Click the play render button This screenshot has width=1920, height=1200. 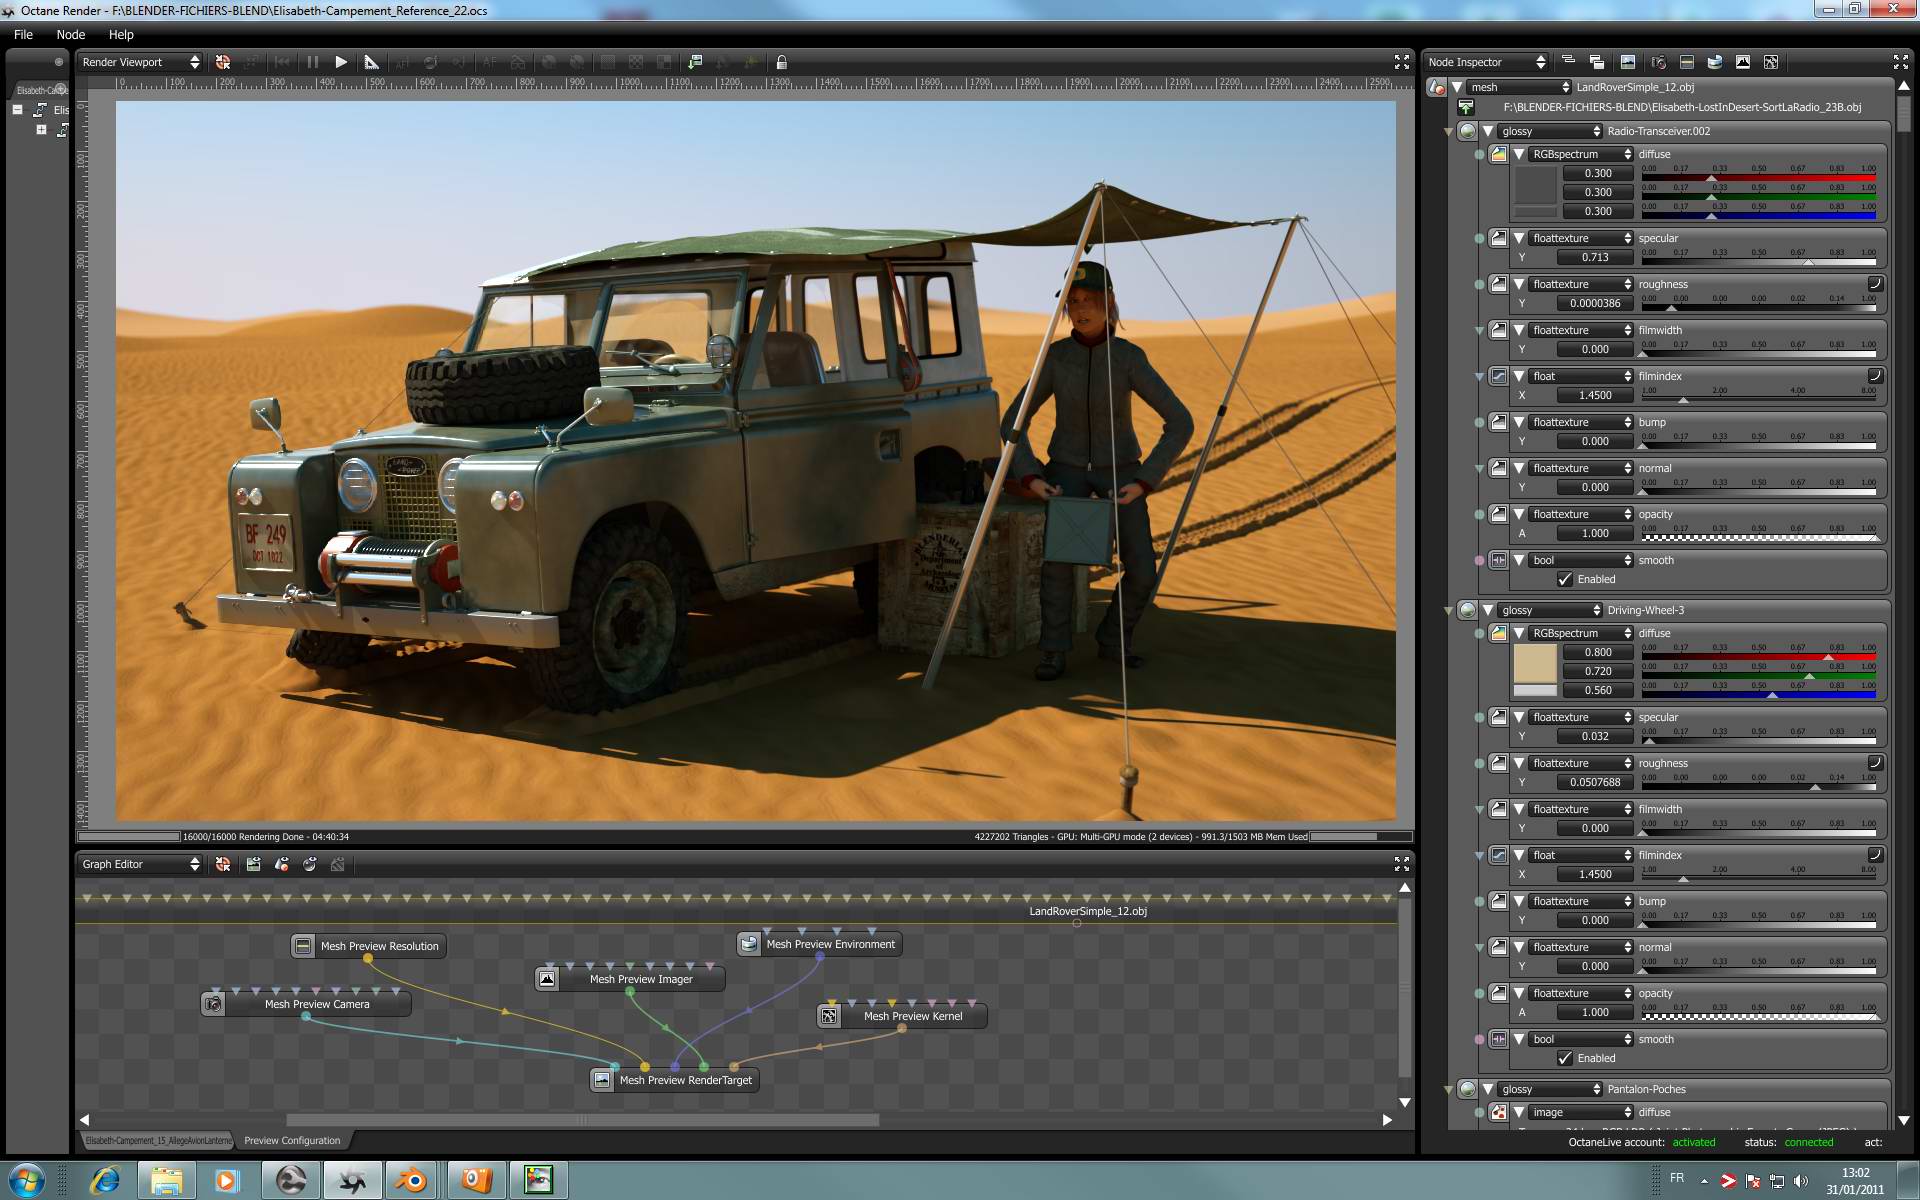tap(341, 62)
